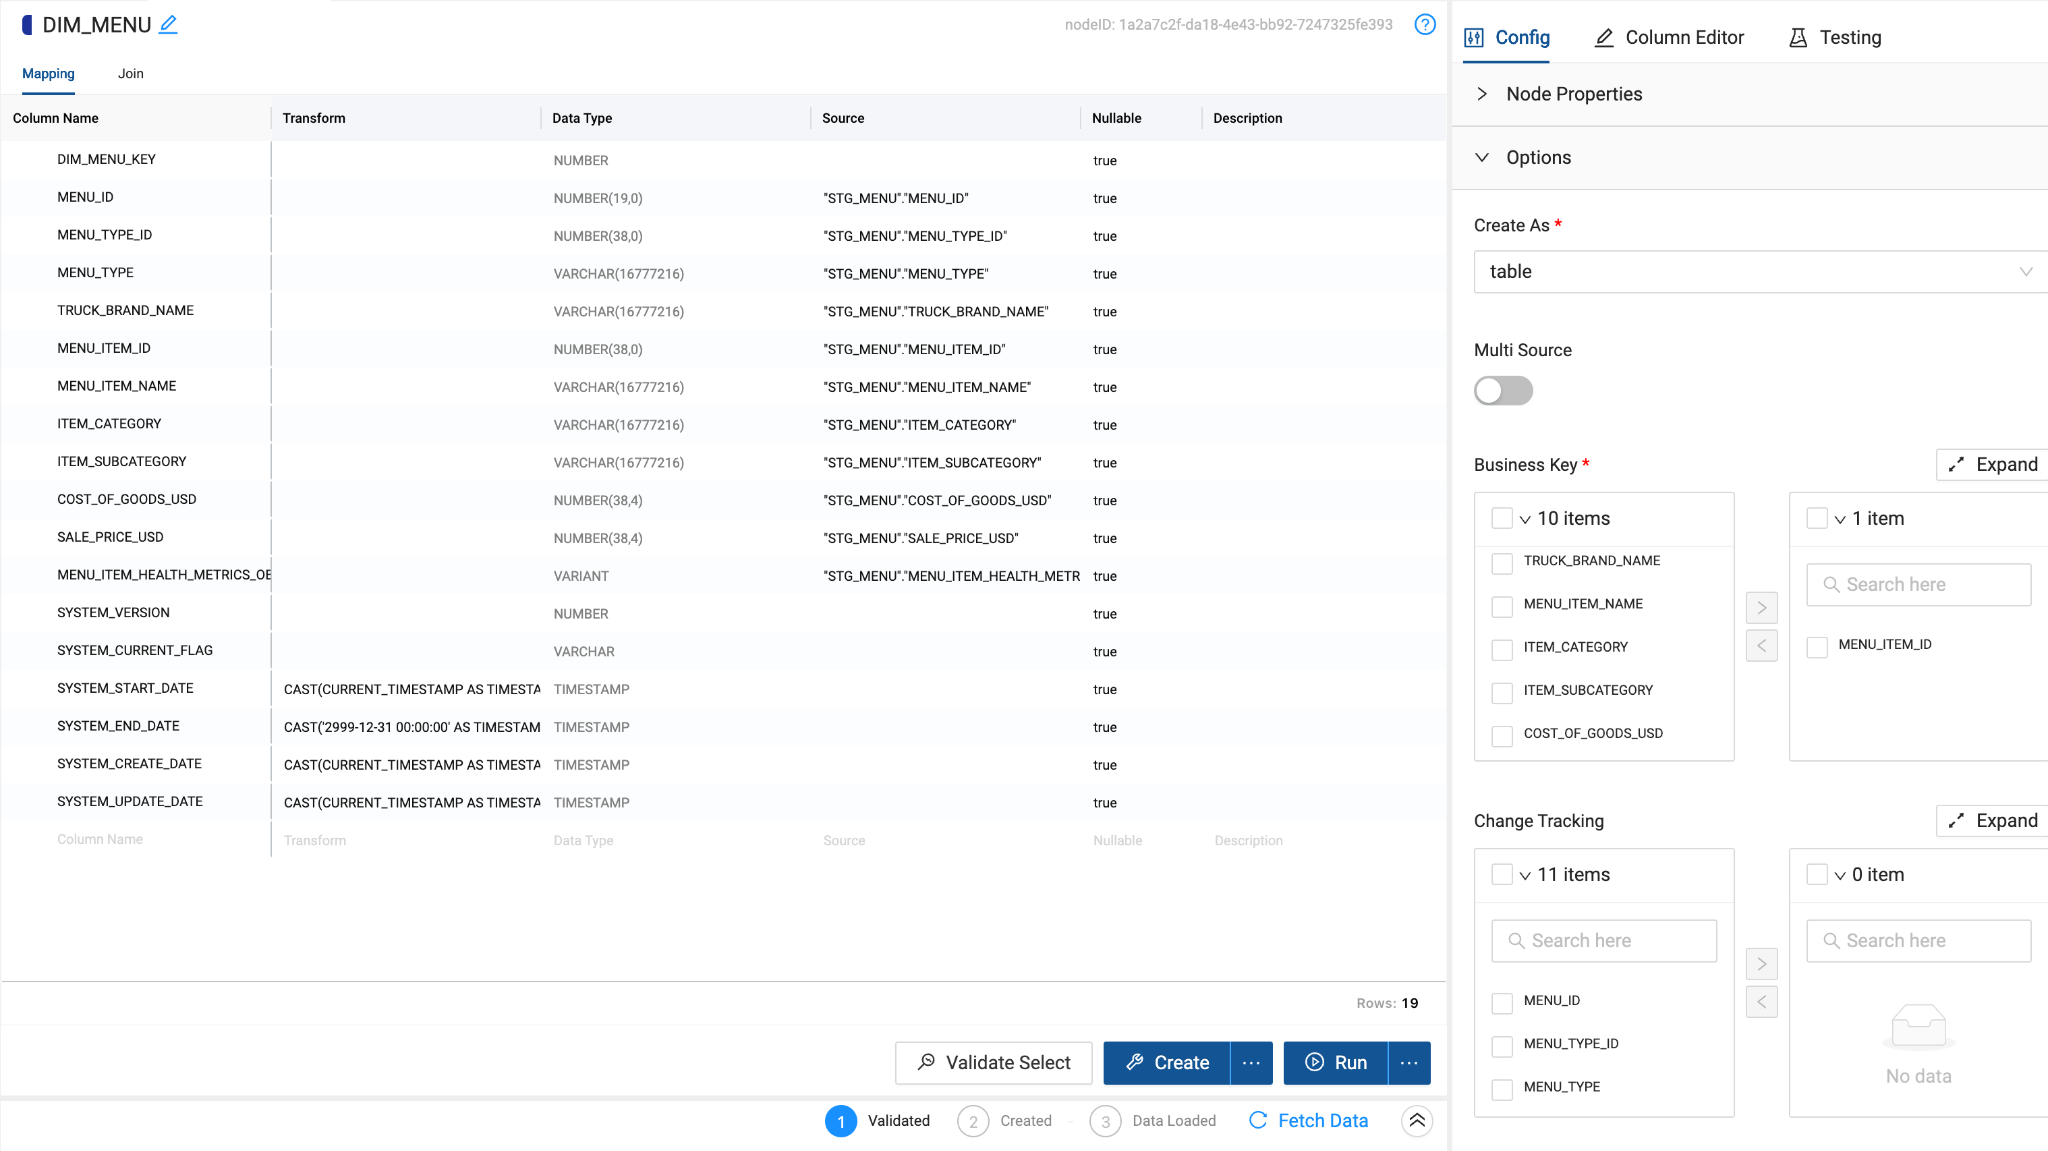Image resolution: width=2048 pixels, height=1151 pixels.
Task: Check the MENU_ID Change Tracking checkbox
Action: [1502, 1004]
